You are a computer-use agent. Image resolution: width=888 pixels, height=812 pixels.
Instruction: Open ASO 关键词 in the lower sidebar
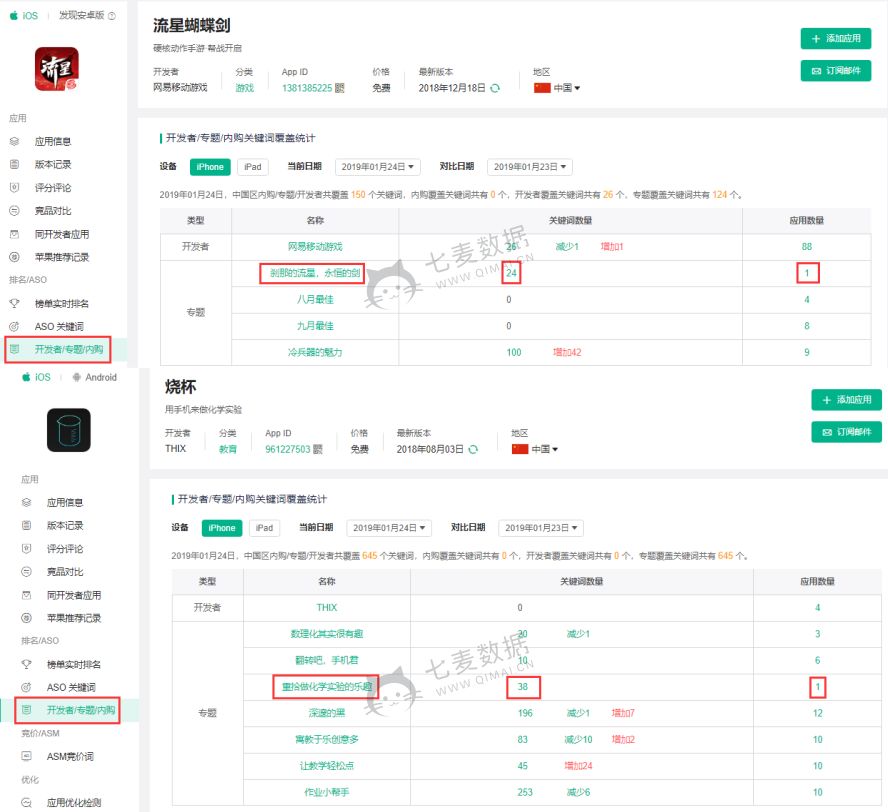[71, 687]
